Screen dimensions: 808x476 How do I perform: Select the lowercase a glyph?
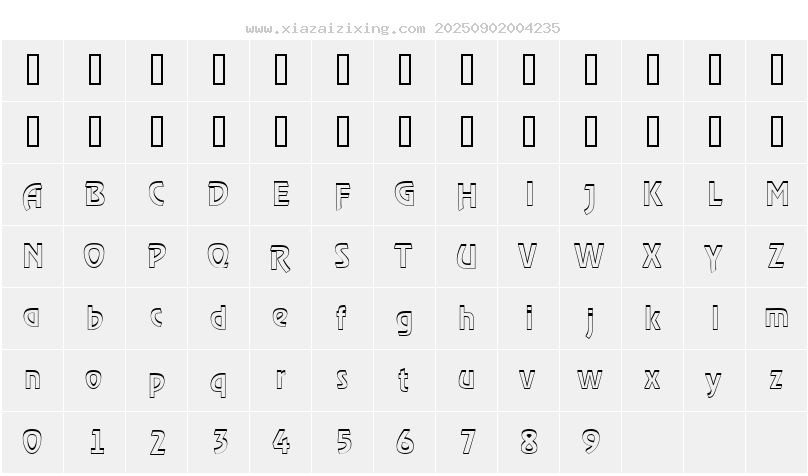[x=31, y=317]
